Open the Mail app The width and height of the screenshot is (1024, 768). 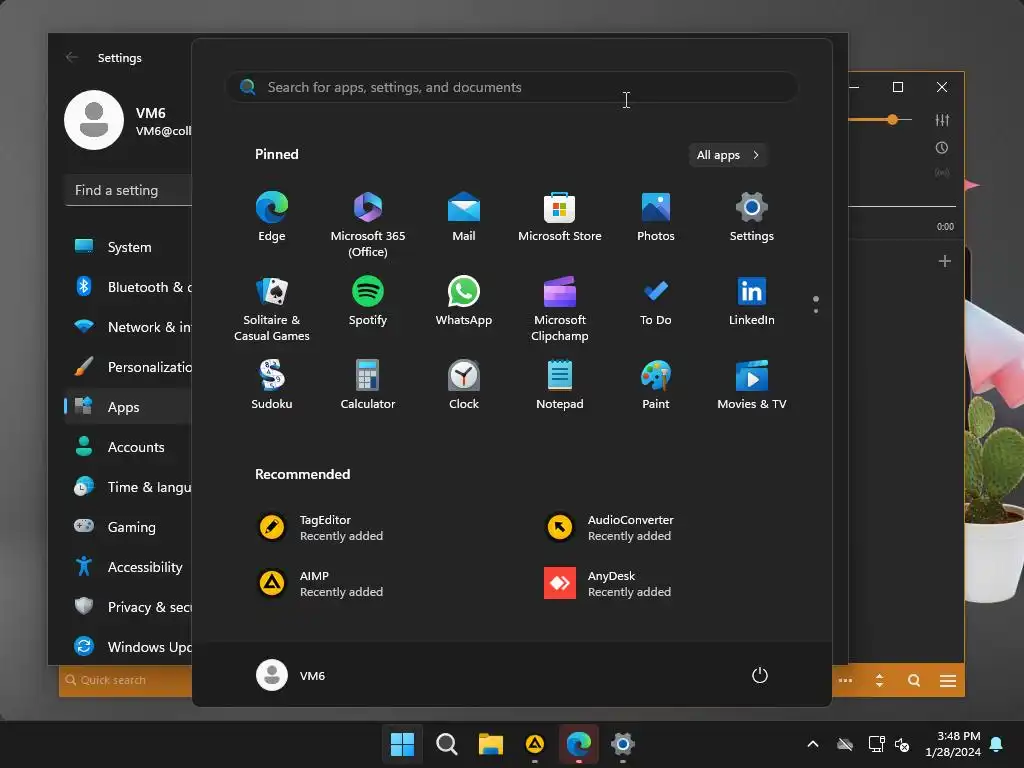[x=464, y=217]
